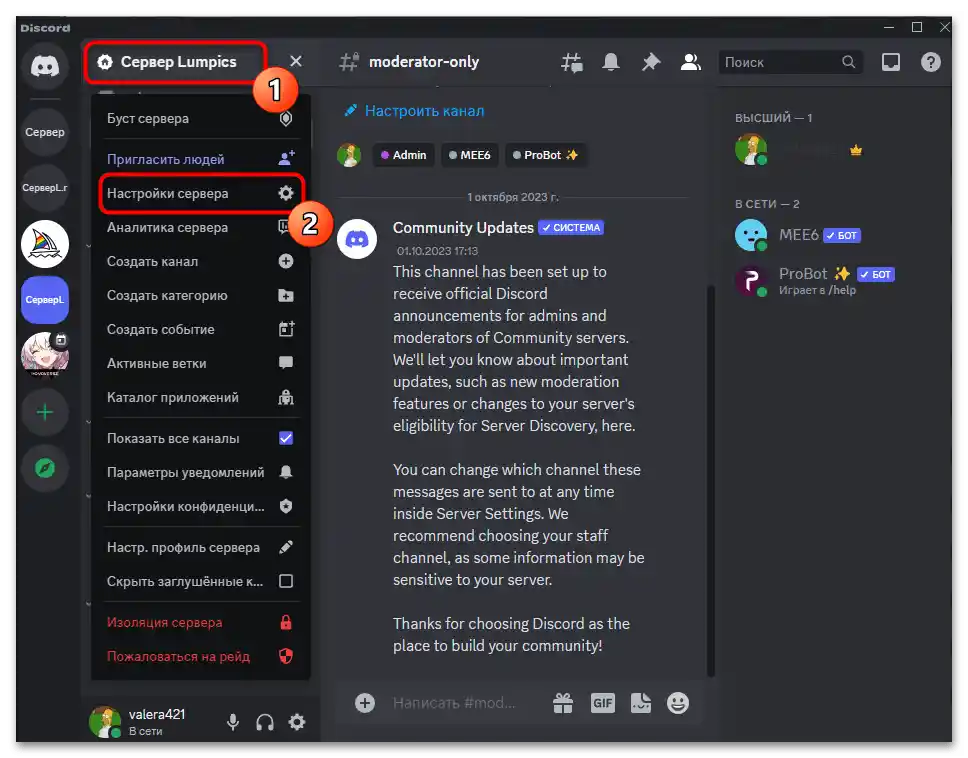Click the search magnifier icon

point(848,62)
